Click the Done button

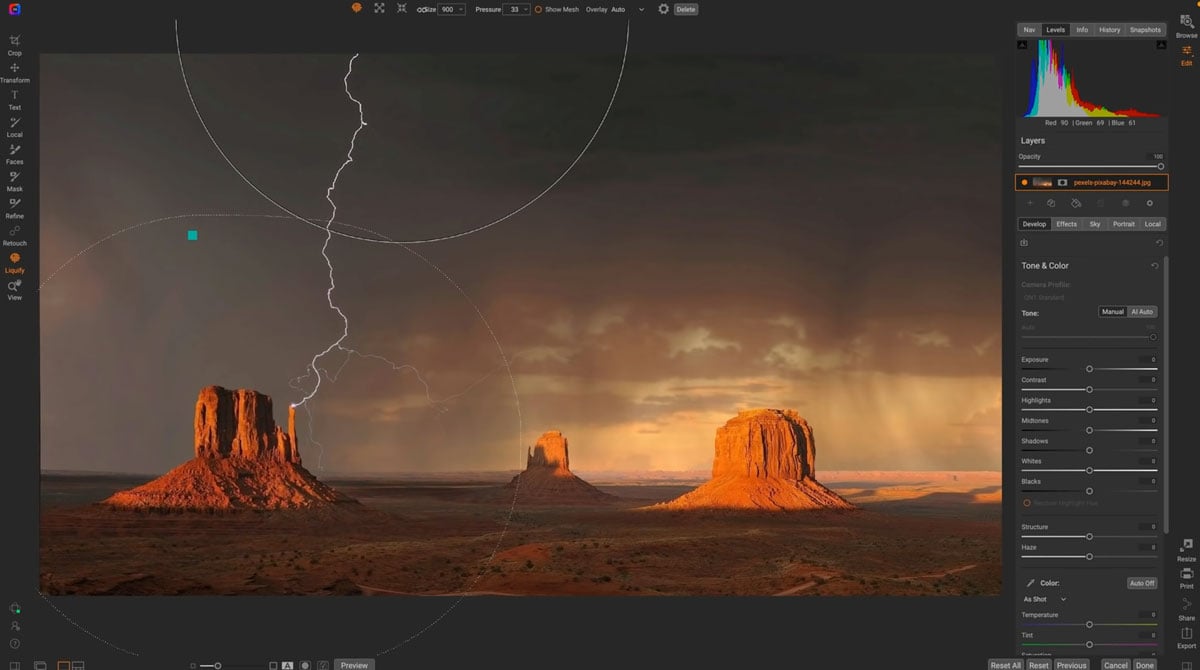pos(1145,665)
